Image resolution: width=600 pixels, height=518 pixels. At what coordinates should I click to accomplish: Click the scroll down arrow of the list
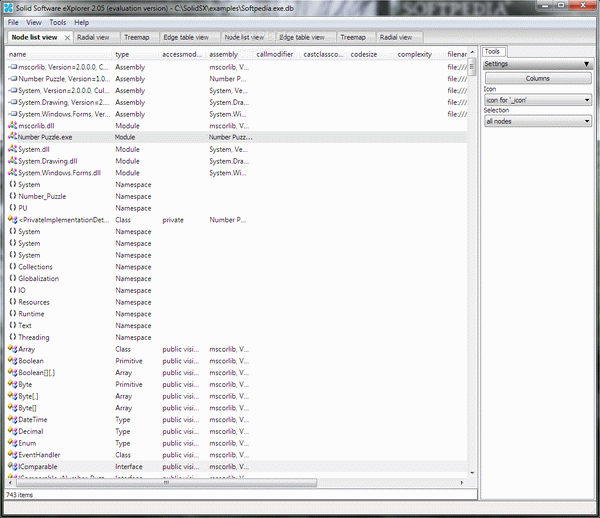tap(472, 473)
